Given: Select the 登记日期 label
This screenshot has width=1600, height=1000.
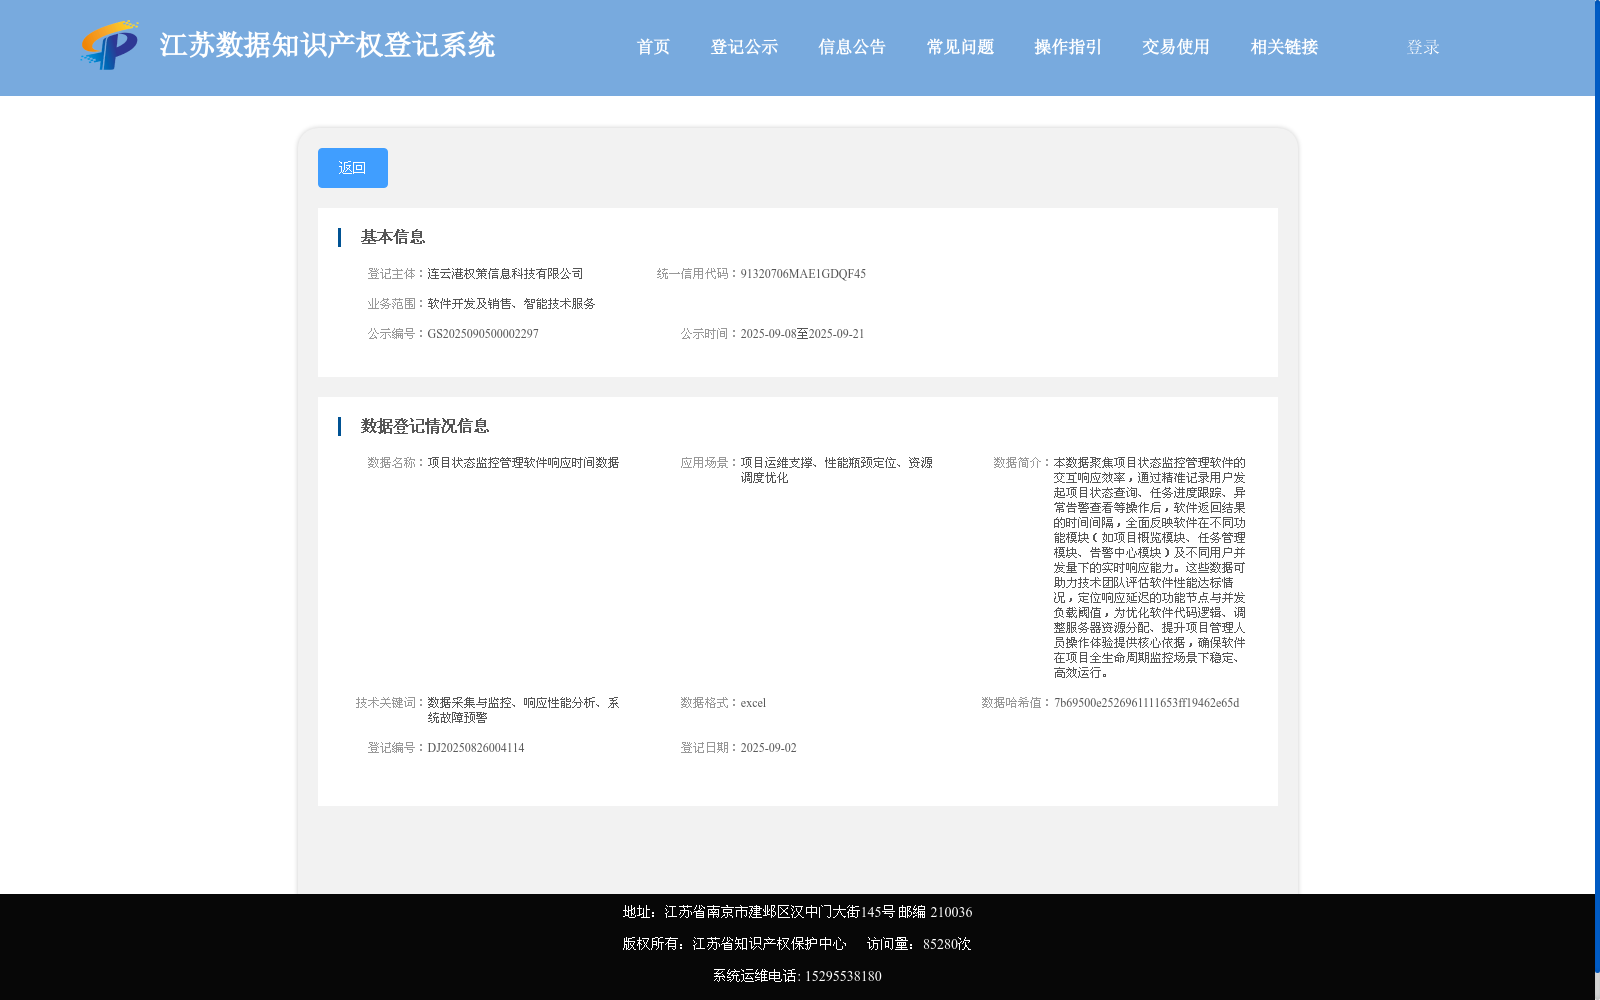Looking at the screenshot, I should tap(710, 748).
